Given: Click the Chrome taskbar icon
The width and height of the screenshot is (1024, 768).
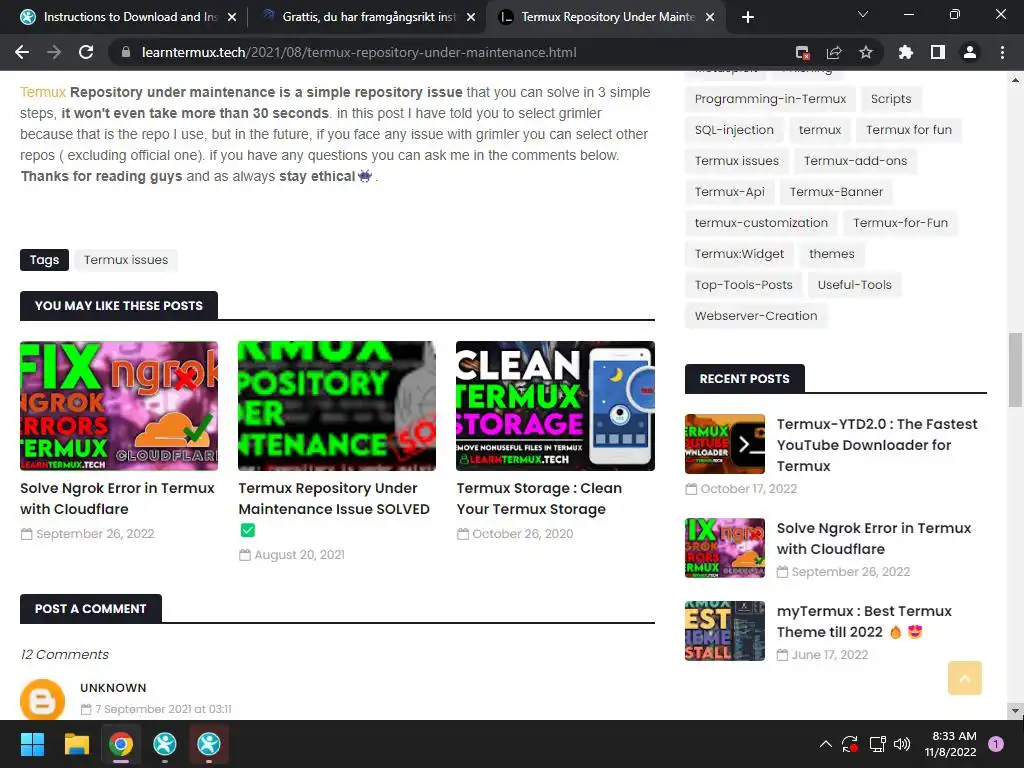Looking at the screenshot, I should [121, 744].
